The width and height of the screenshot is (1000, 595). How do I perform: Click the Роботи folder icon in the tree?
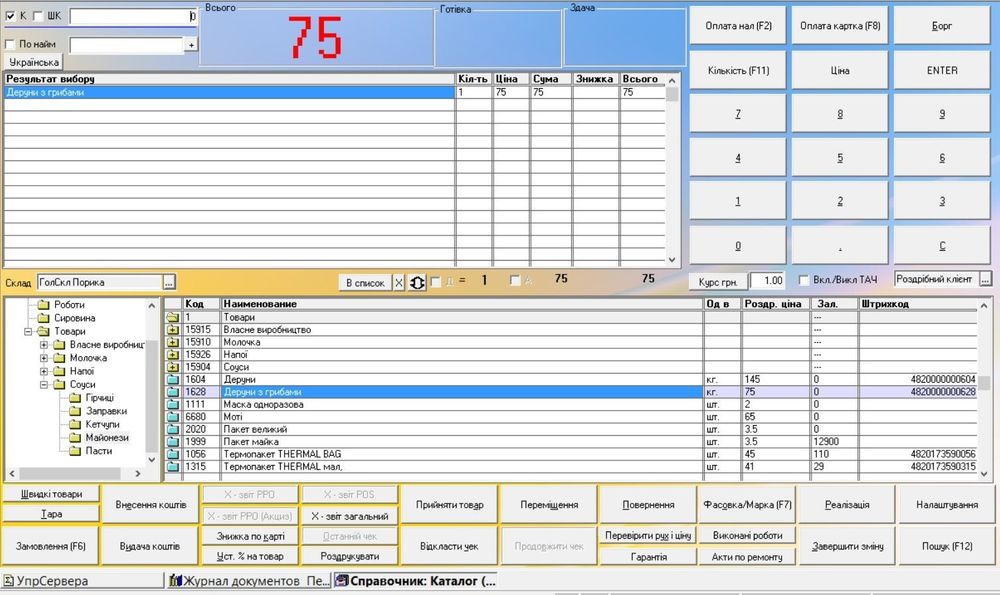click(x=43, y=304)
